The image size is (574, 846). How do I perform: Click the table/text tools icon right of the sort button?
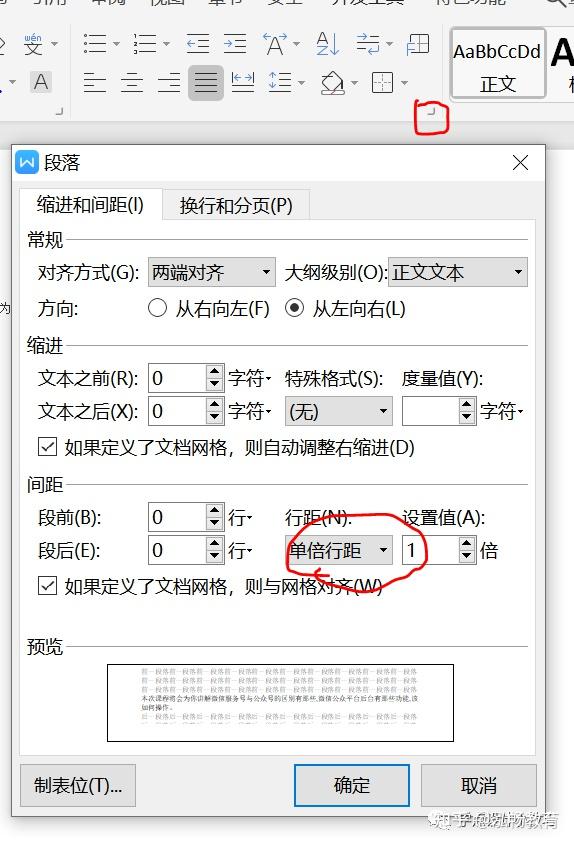click(418, 44)
